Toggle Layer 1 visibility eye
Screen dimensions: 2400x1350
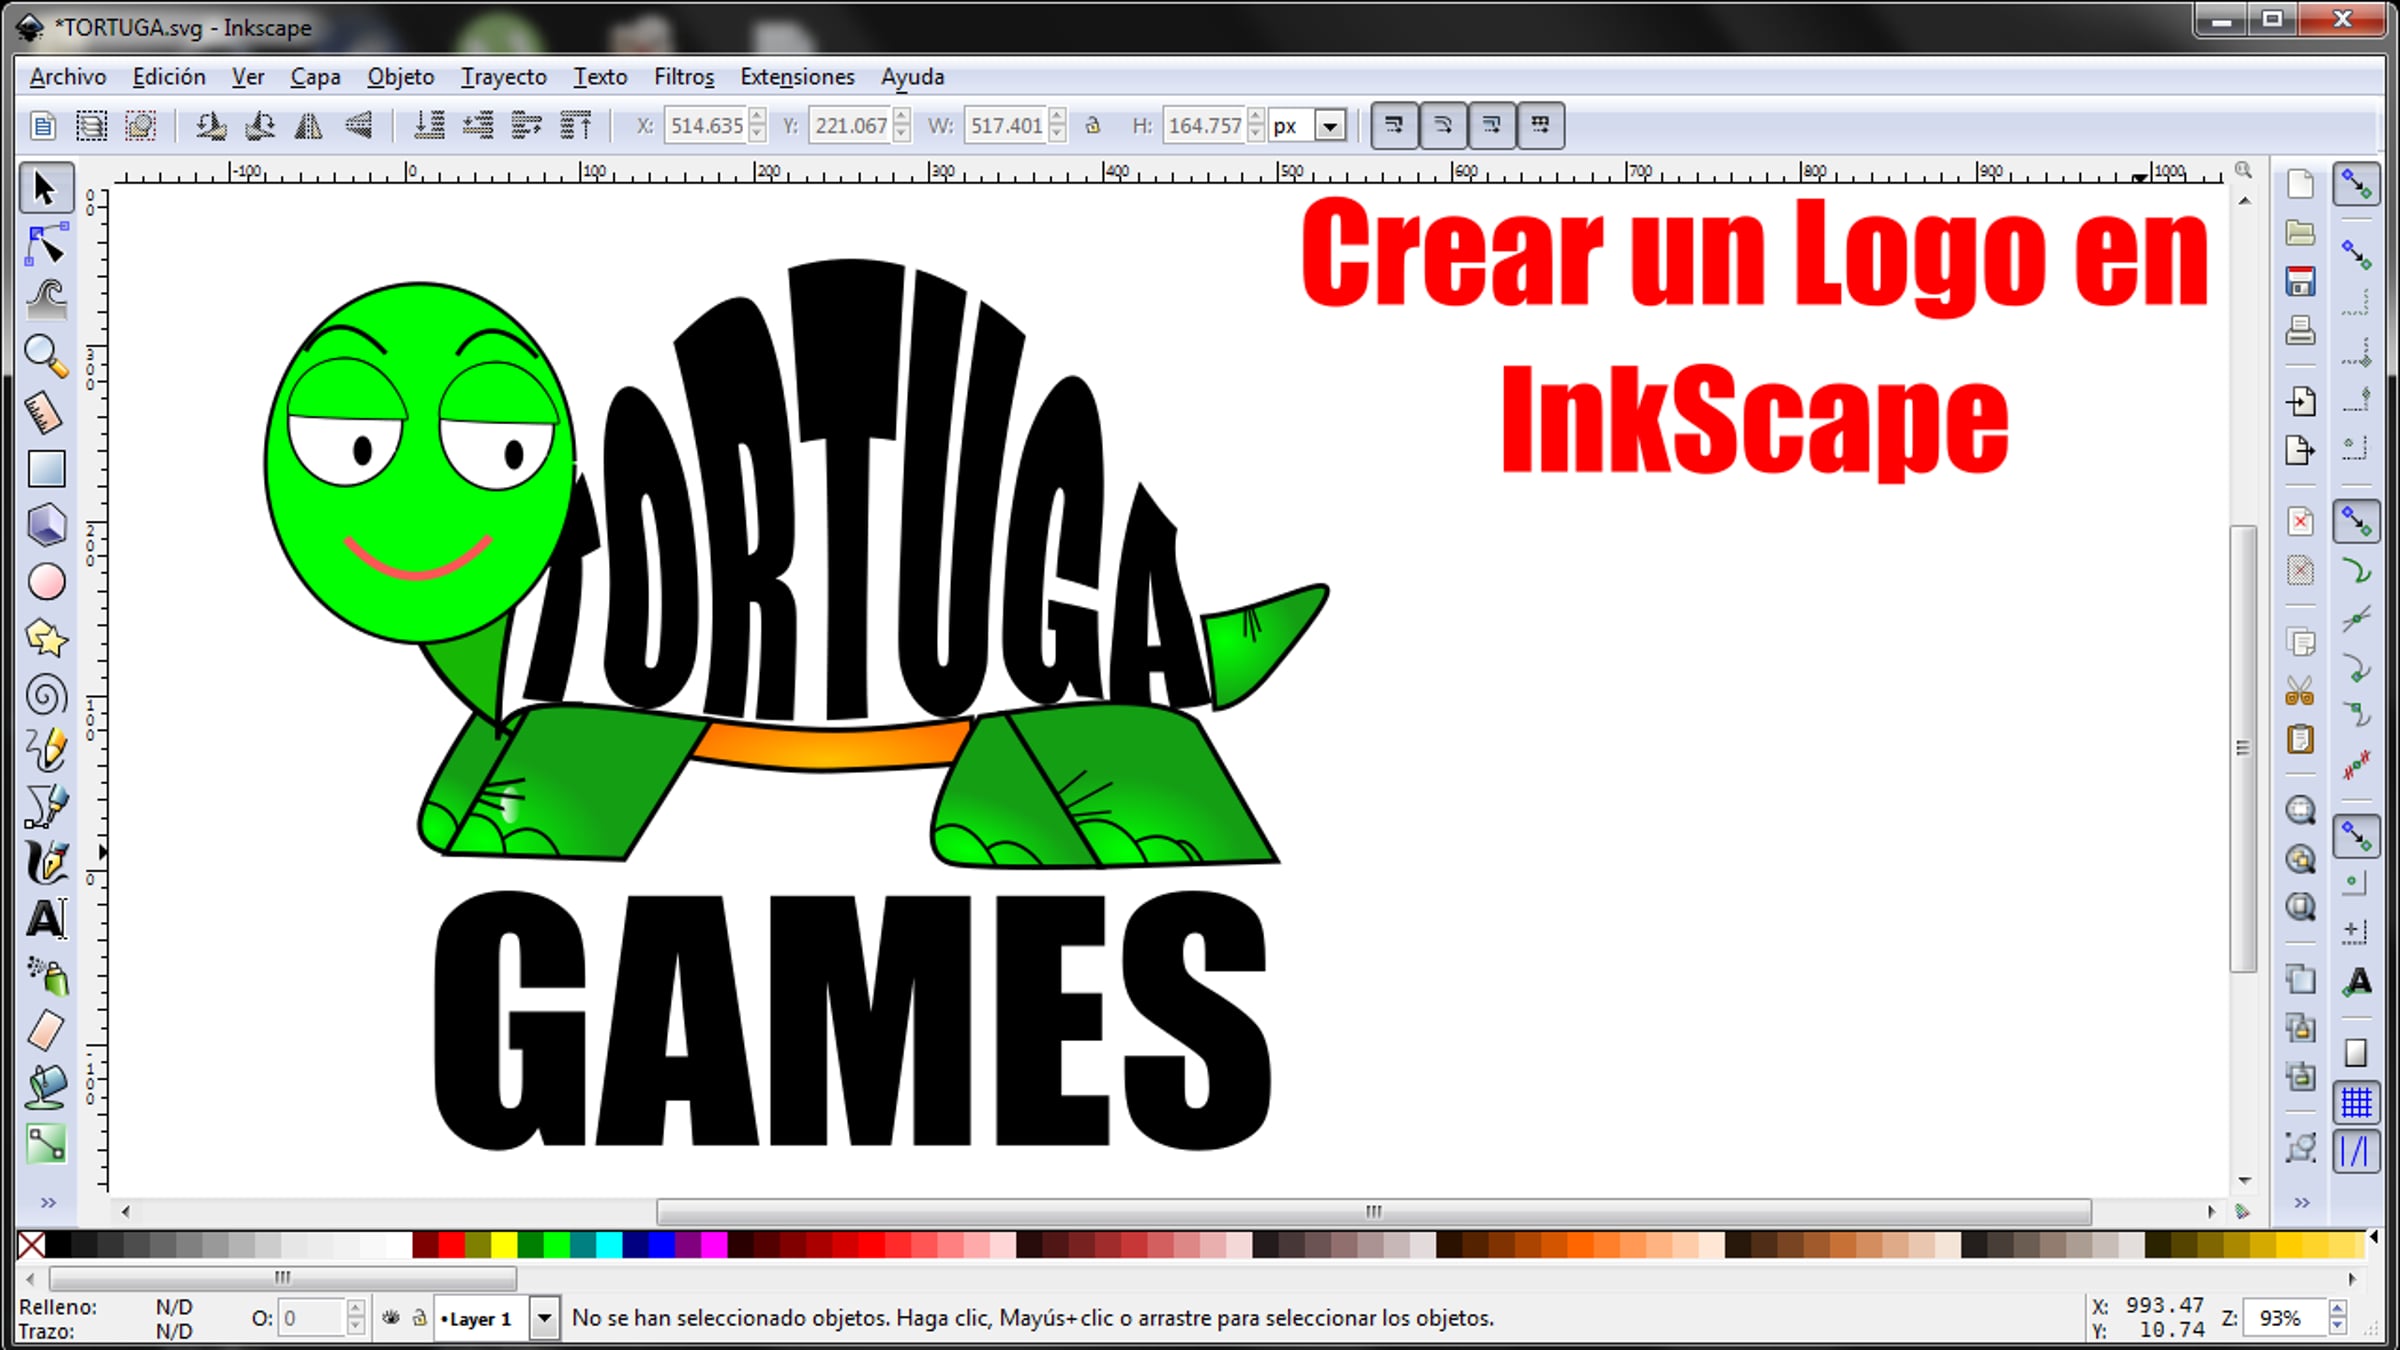391,1318
